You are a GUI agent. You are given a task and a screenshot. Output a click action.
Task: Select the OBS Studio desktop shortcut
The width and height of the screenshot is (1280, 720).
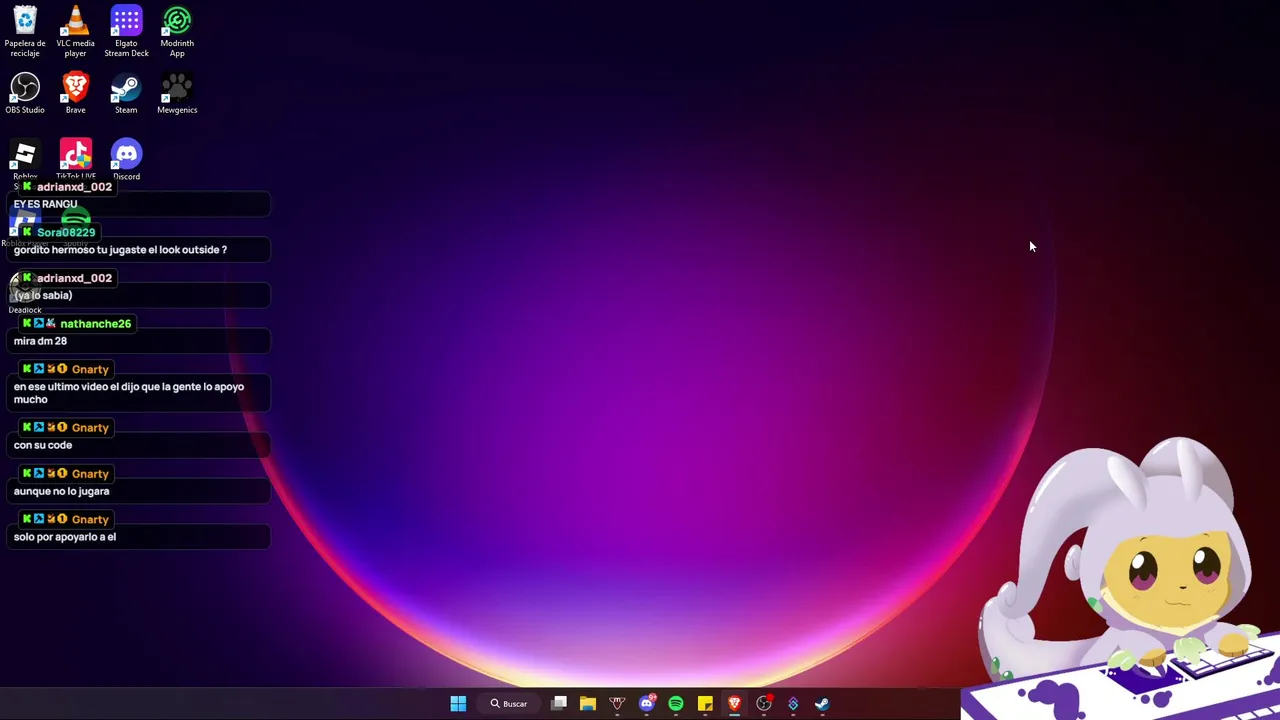tap(25, 94)
